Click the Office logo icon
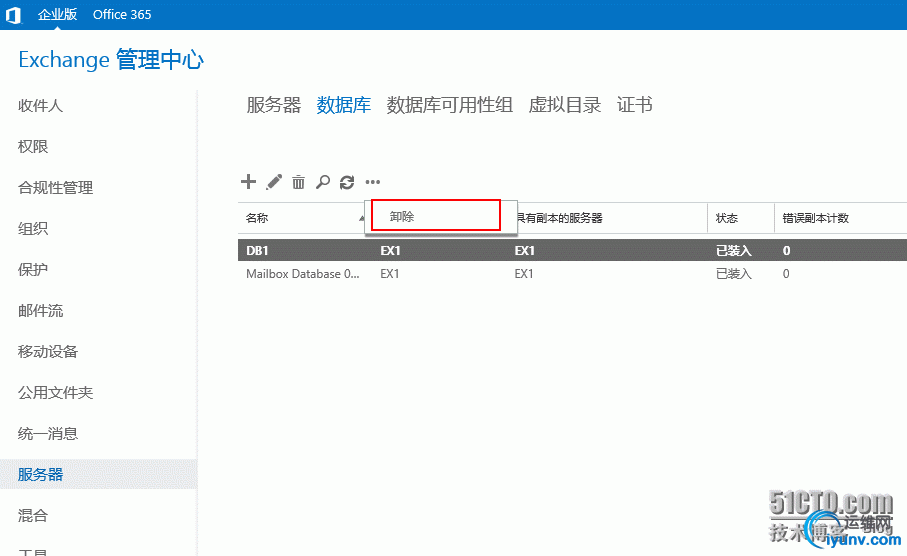This screenshot has height=556, width=907. 13,15
